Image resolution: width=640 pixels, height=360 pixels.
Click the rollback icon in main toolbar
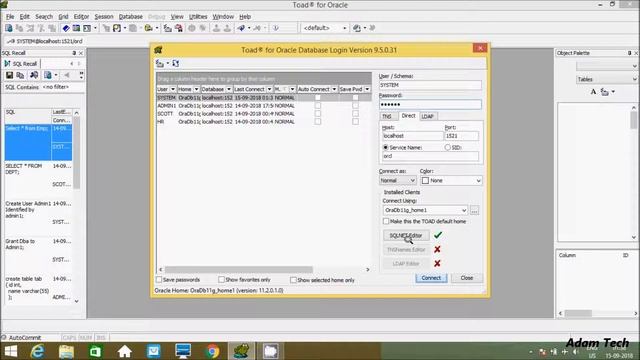click(x=227, y=28)
